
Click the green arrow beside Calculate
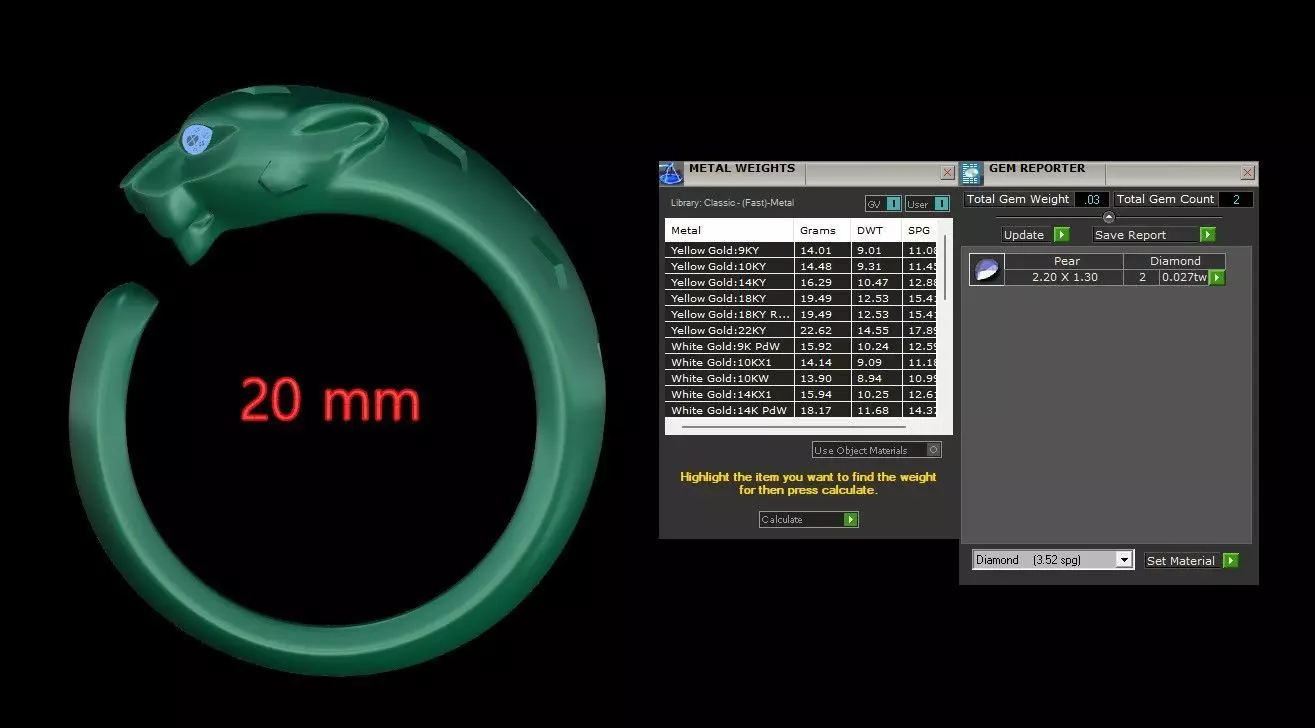click(851, 520)
